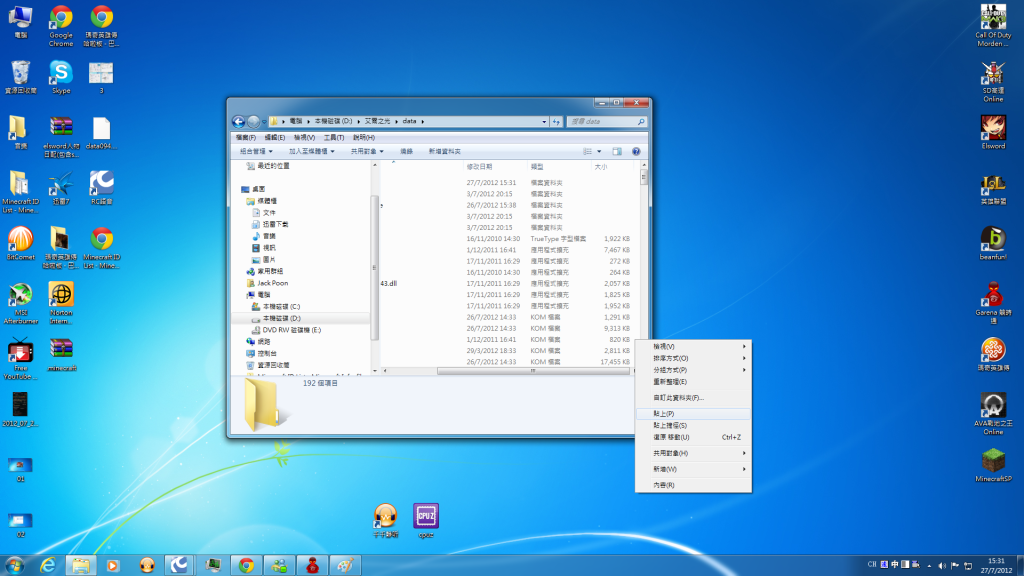This screenshot has height=576, width=1024.
Task: Toggle the preview pane button
Action: pos(617,152)
